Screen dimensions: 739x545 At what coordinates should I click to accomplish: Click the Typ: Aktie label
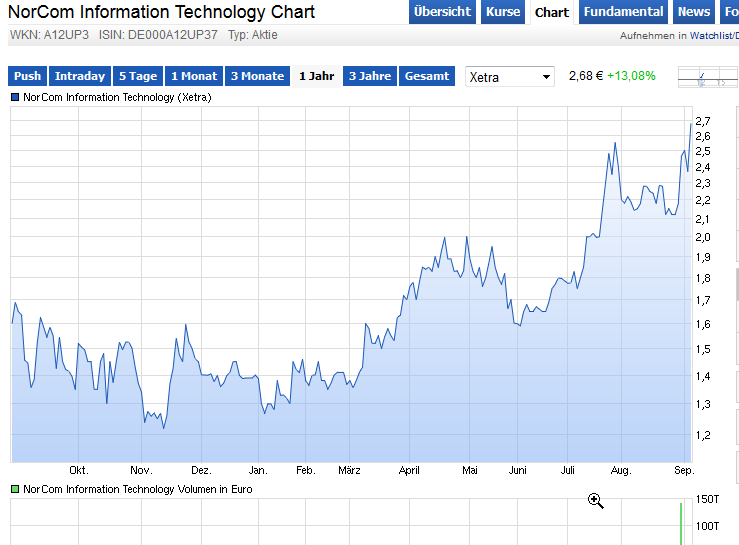click(x=253, y=35)
